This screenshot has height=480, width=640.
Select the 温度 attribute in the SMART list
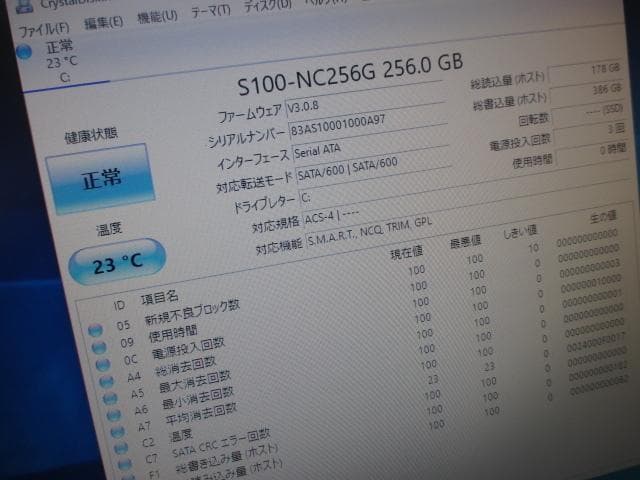181,436
